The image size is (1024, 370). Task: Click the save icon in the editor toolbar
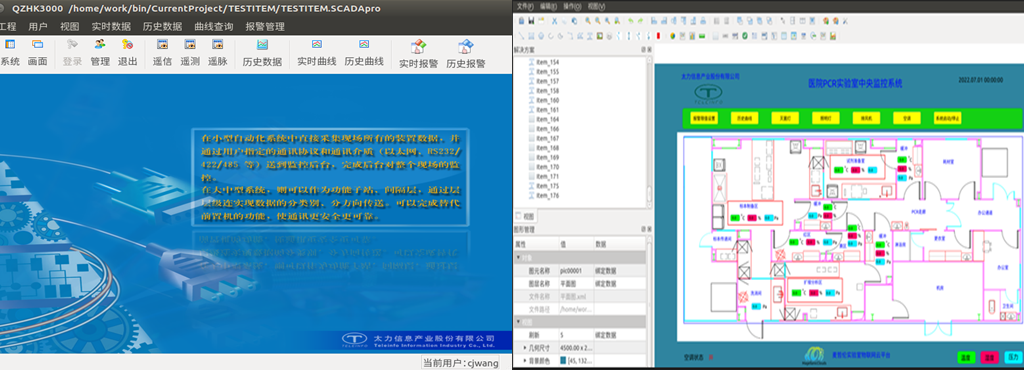point(531,21)
